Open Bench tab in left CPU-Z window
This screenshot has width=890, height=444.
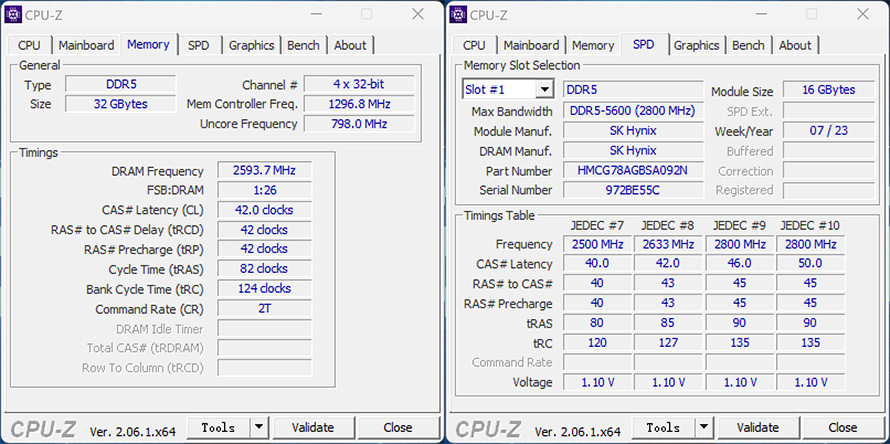(x=304, y=45)
